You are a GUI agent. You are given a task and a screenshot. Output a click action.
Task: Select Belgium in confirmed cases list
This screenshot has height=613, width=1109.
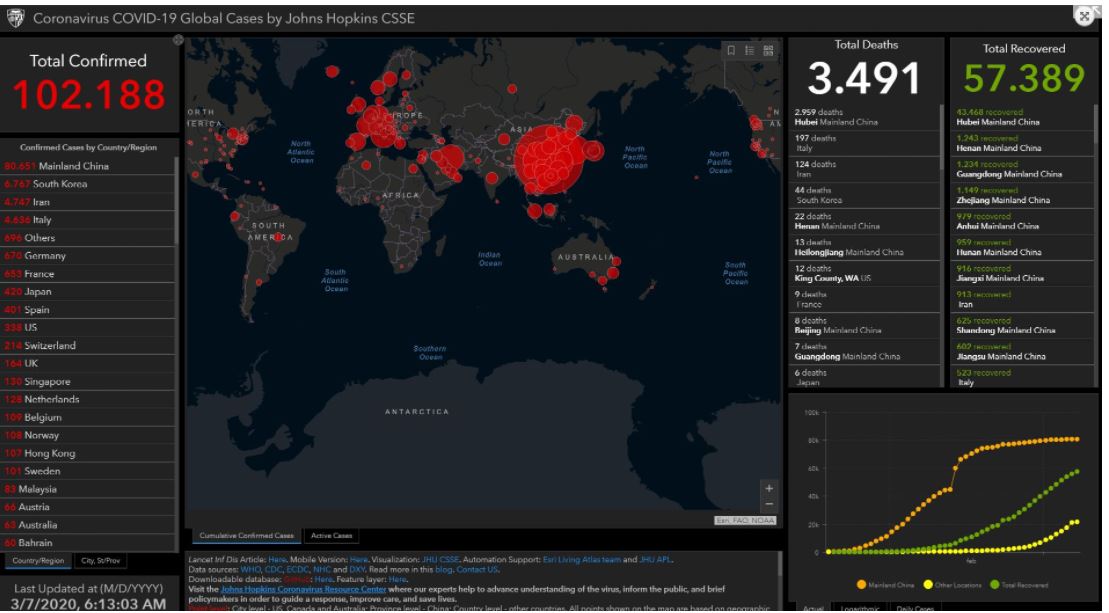[87, 418]
